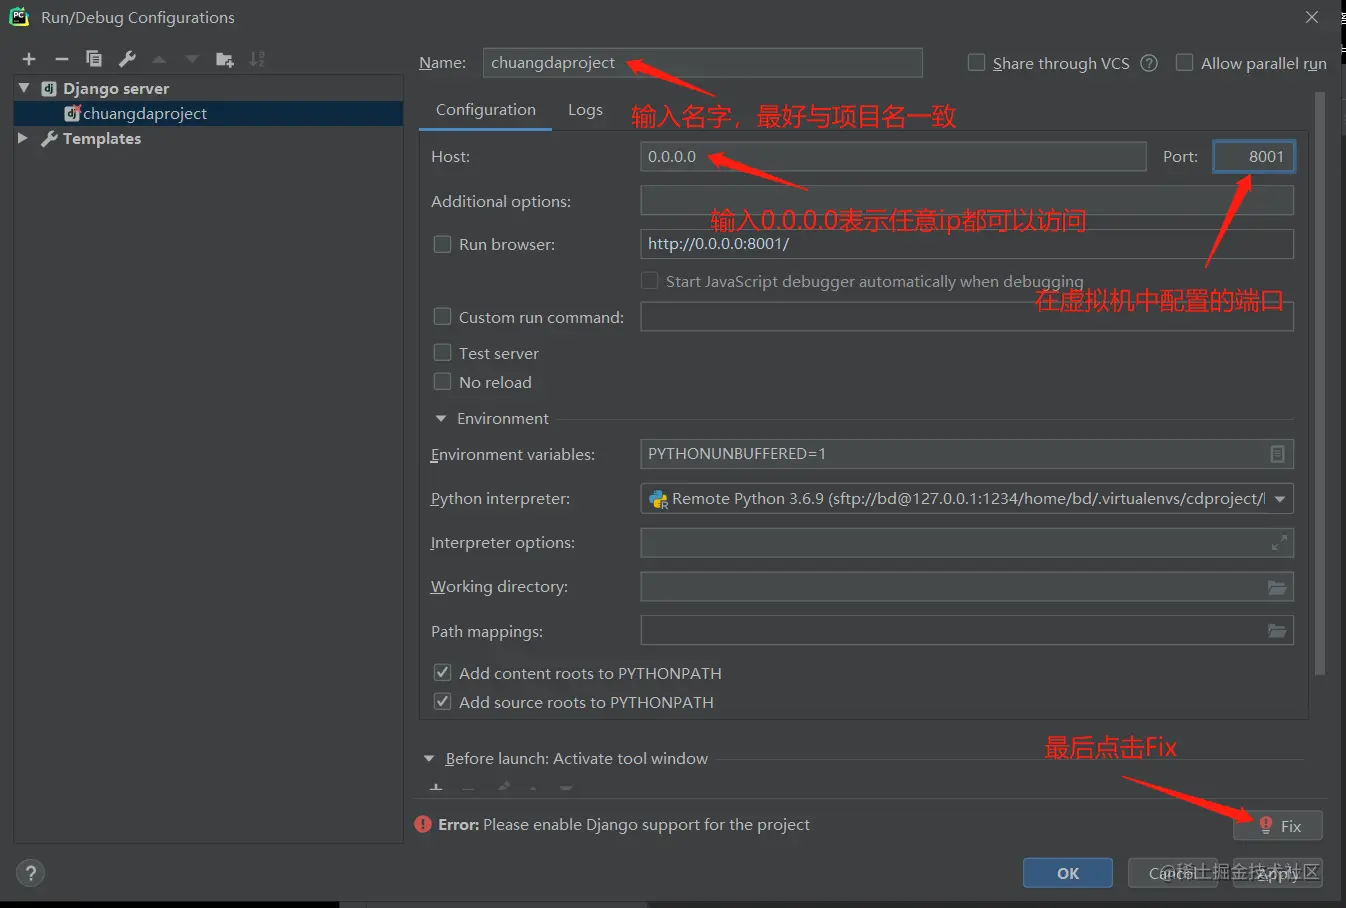Collapse Django server tree node

(x=24, y=88)
